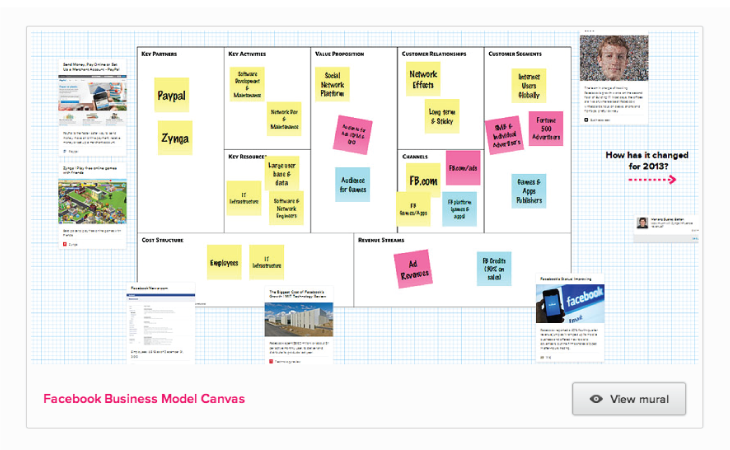The width and height of the screenshot is (730, 450).
Task: Click the Network Effects sticky note
Action: pos(423,80)
